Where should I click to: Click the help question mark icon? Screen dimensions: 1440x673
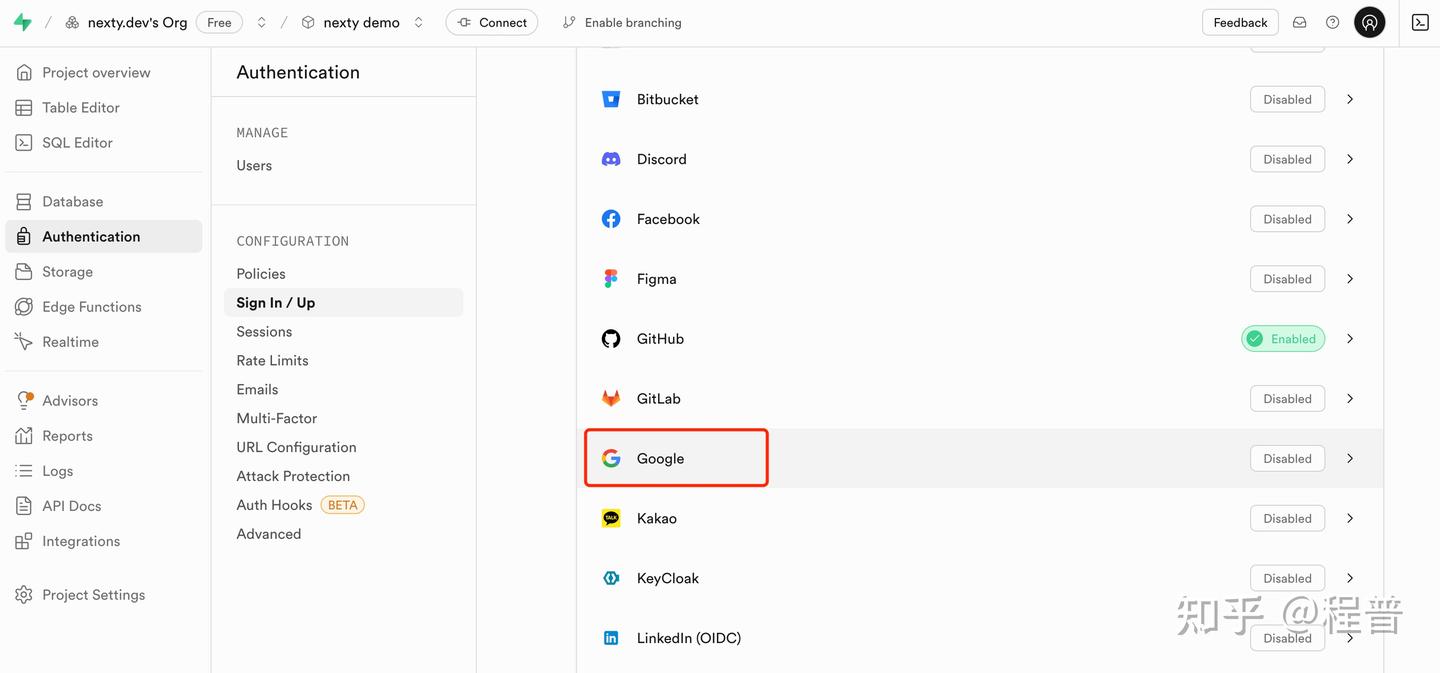[x=1332, y=22]
